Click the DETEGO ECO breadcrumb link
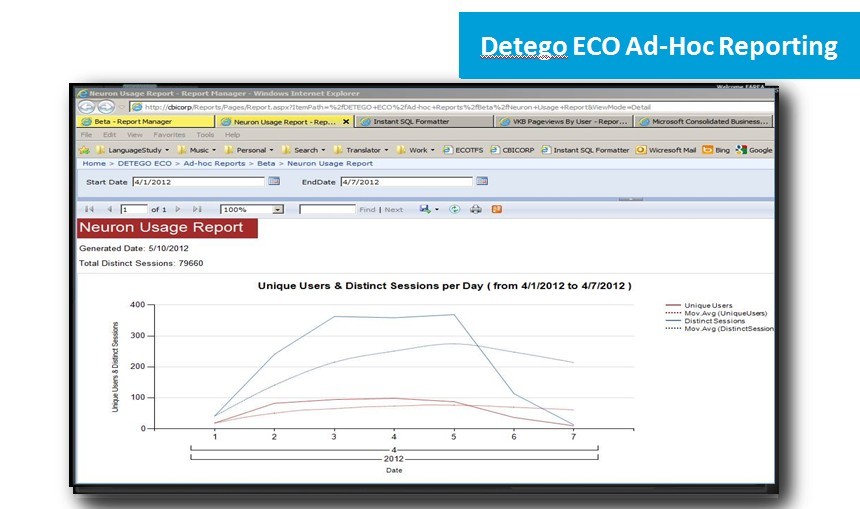 pyautogui.click(x=144, y=163)
